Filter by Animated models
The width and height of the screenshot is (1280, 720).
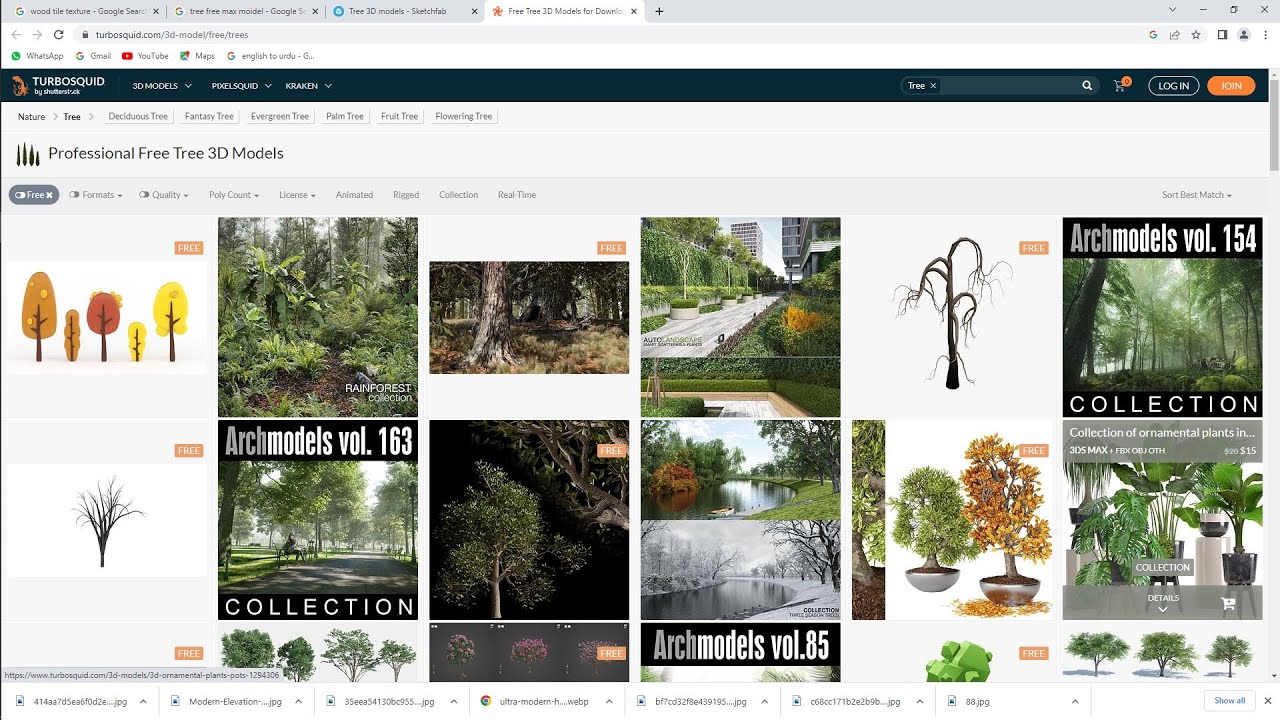pos(354,195)
